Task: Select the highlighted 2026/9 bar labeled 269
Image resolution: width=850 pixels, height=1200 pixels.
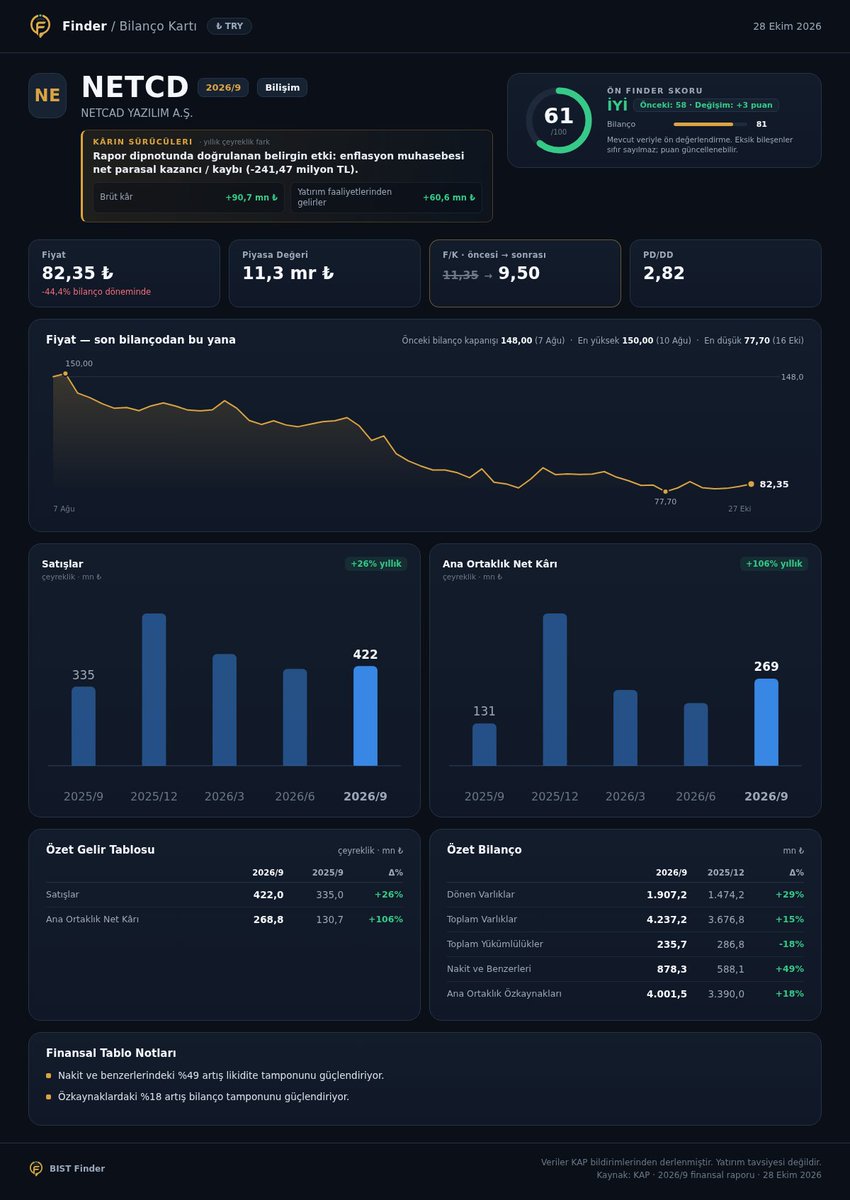Action: [766, 723]
